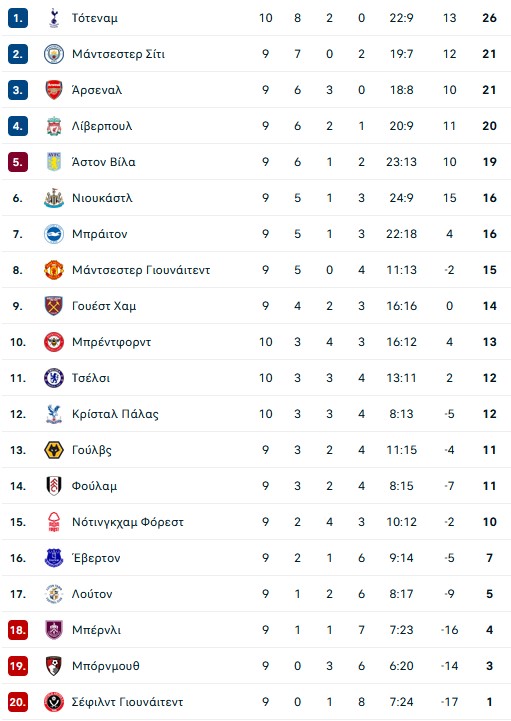Open the Μπρέντφορντ team link
Image resolution: width=511 pixels, height=721 pixels.
click(x=111, y=342)
